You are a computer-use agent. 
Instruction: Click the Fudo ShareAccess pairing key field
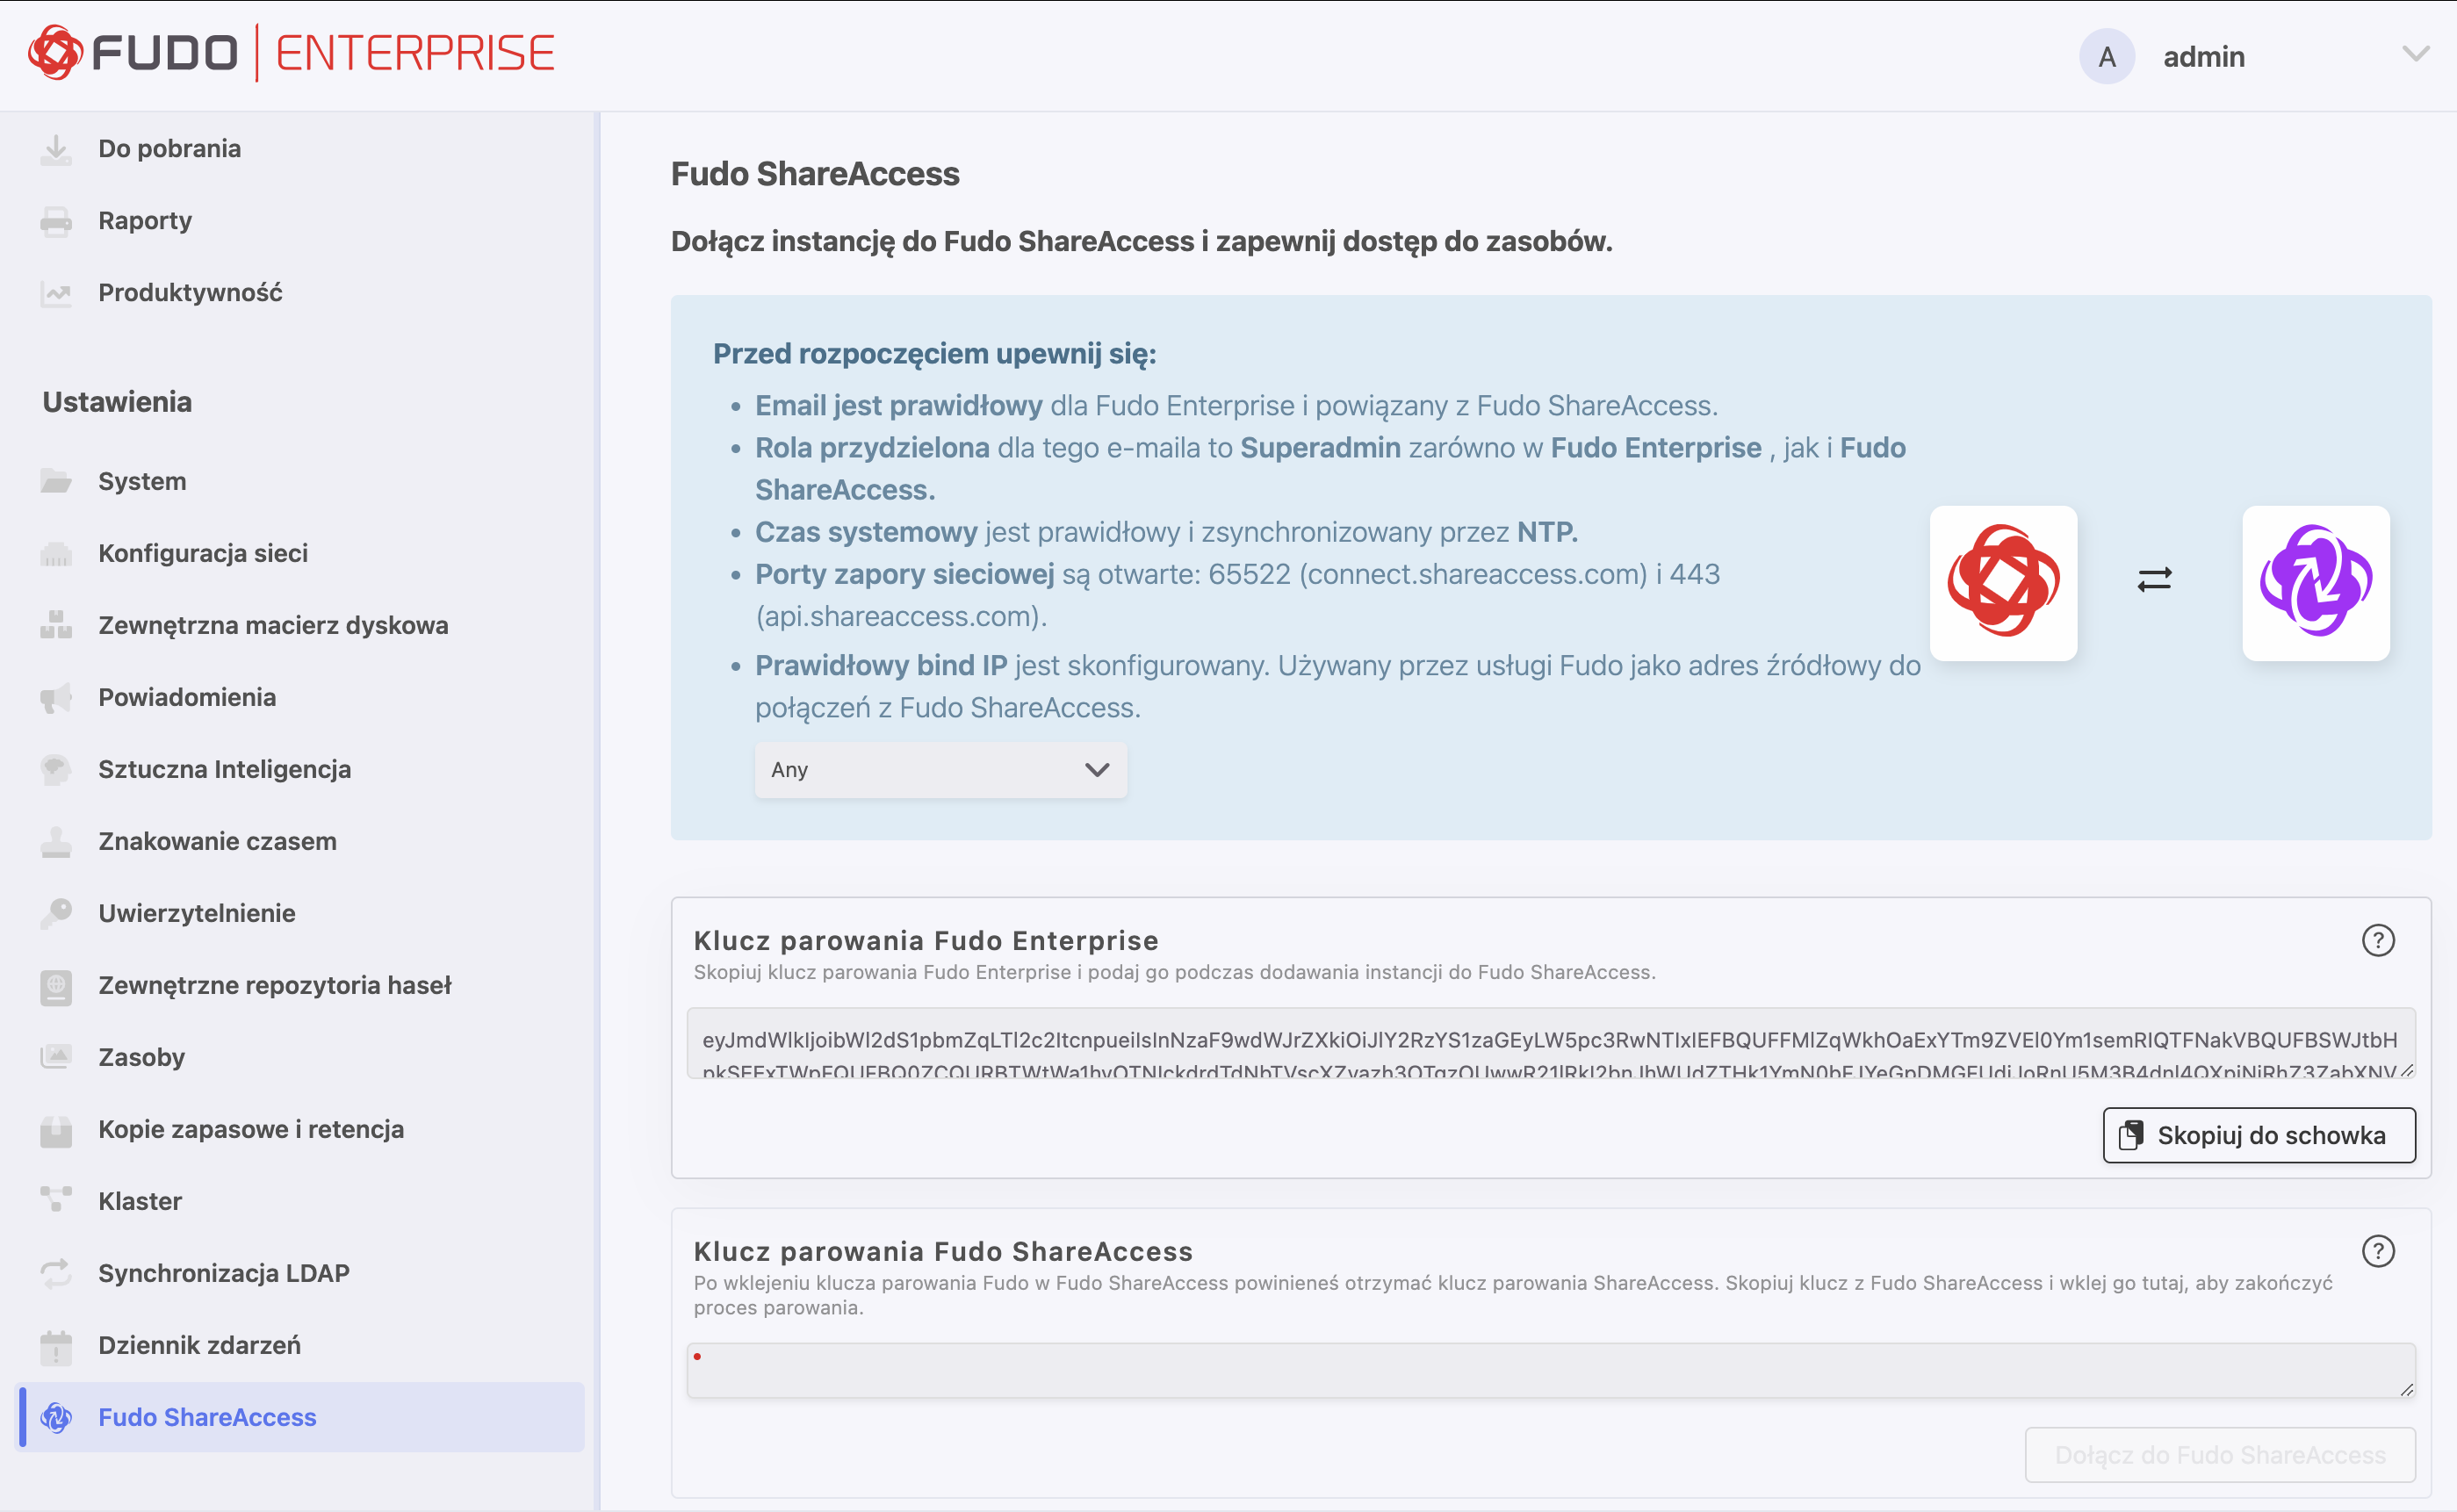click(1550, 1370)
